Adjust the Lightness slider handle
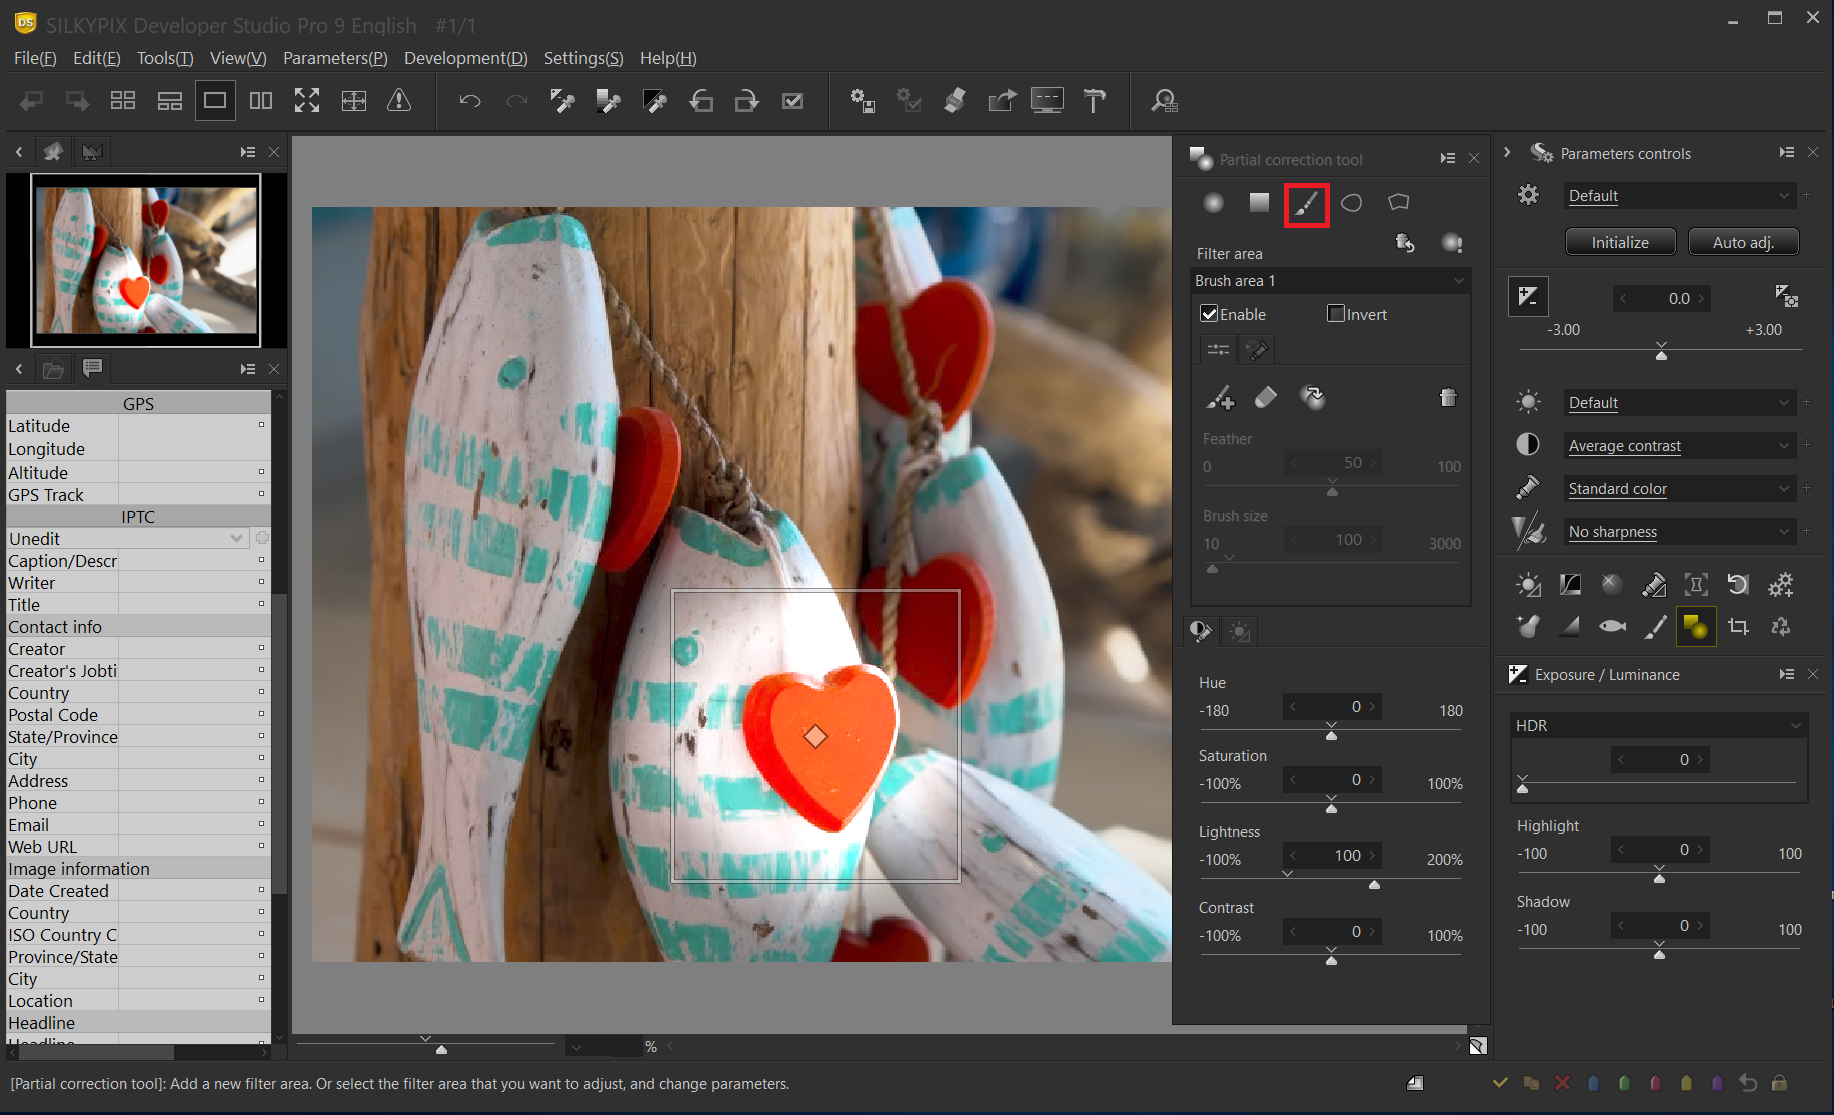The width and height of the screenshot is (1834, 1115). (1374, 884)
